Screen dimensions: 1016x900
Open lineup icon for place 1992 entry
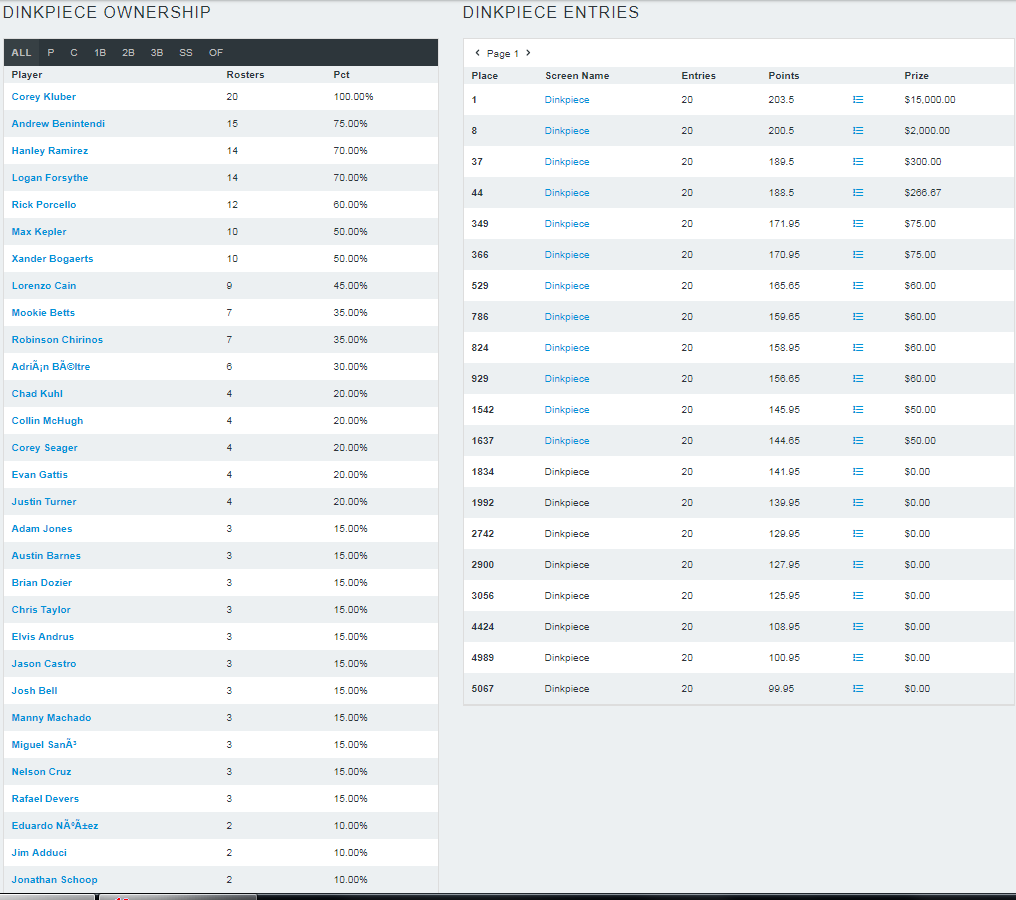click(858, 503)
